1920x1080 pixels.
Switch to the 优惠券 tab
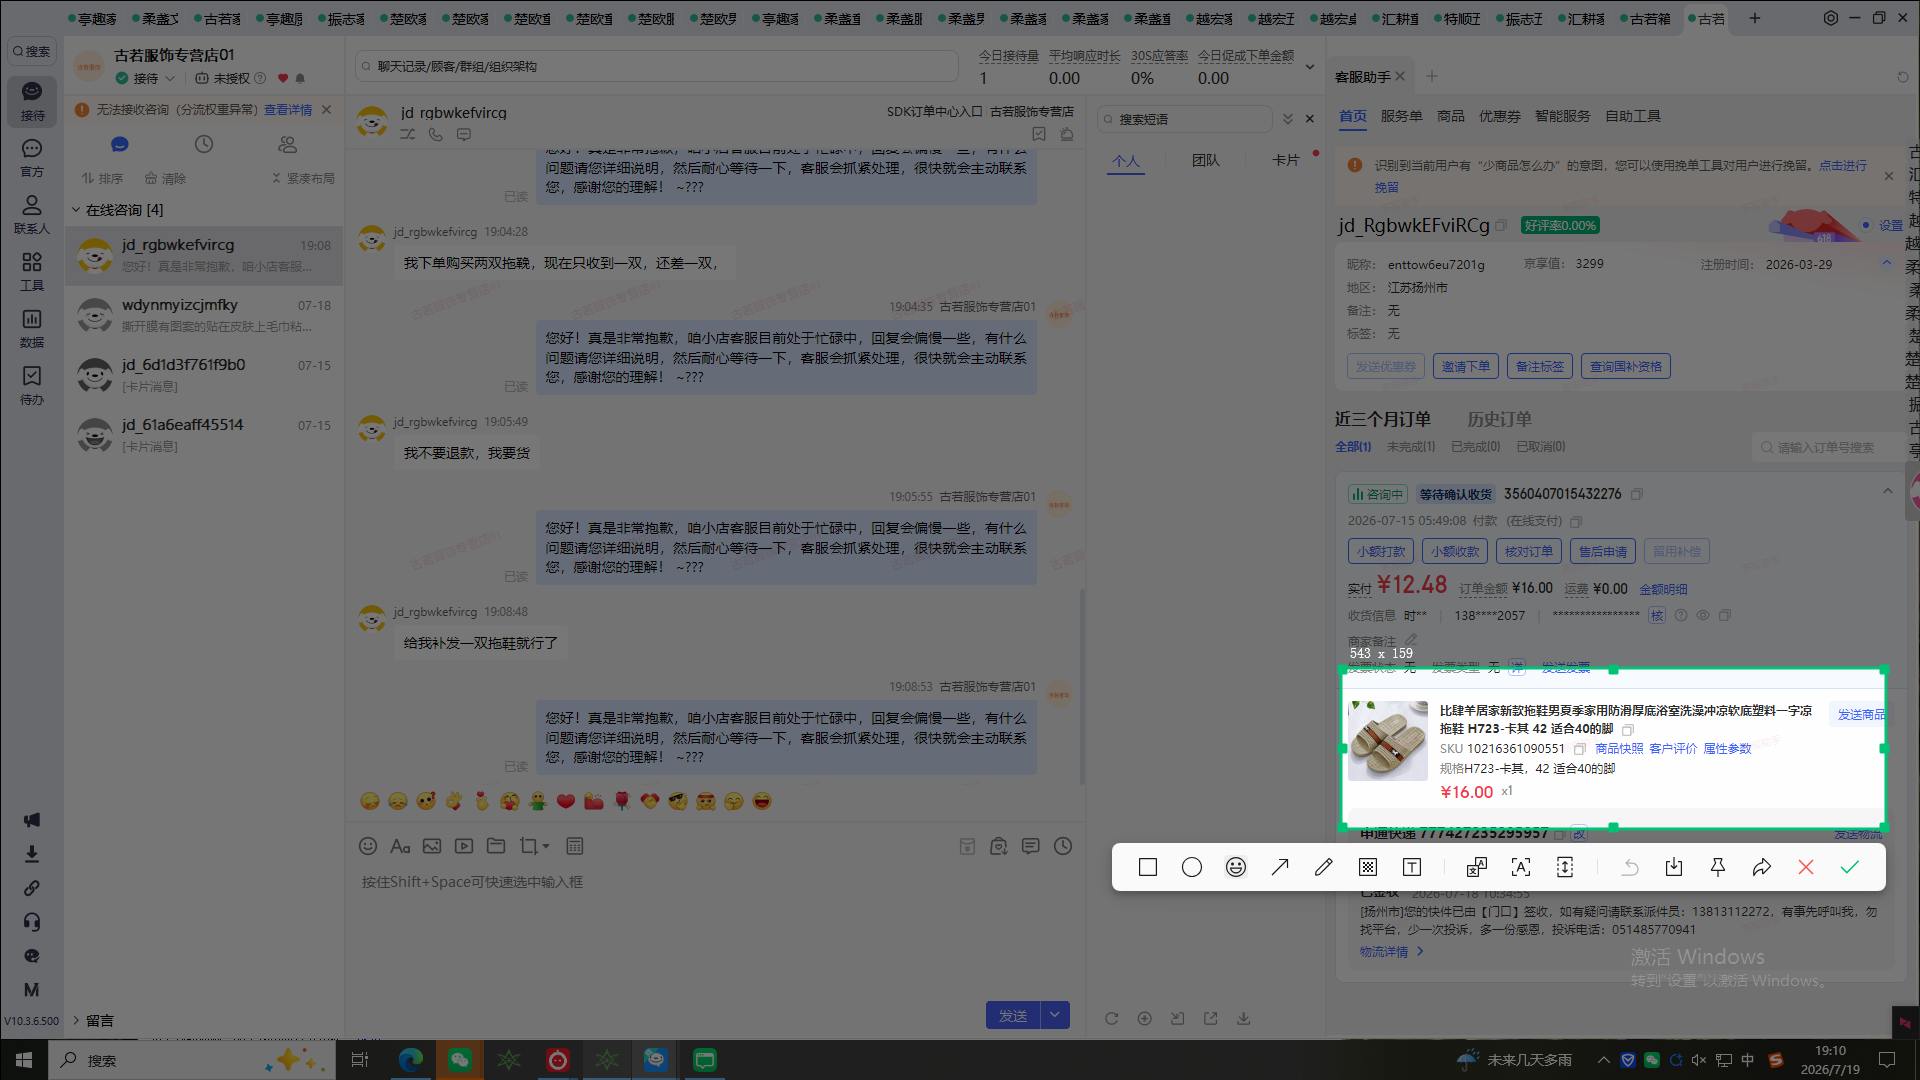pos(1500,116)
